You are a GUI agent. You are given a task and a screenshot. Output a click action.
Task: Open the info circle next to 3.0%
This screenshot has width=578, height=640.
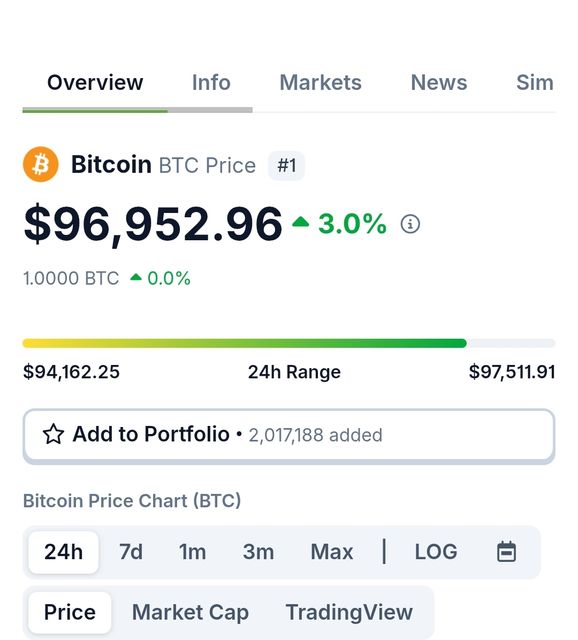tap(410, 224)
